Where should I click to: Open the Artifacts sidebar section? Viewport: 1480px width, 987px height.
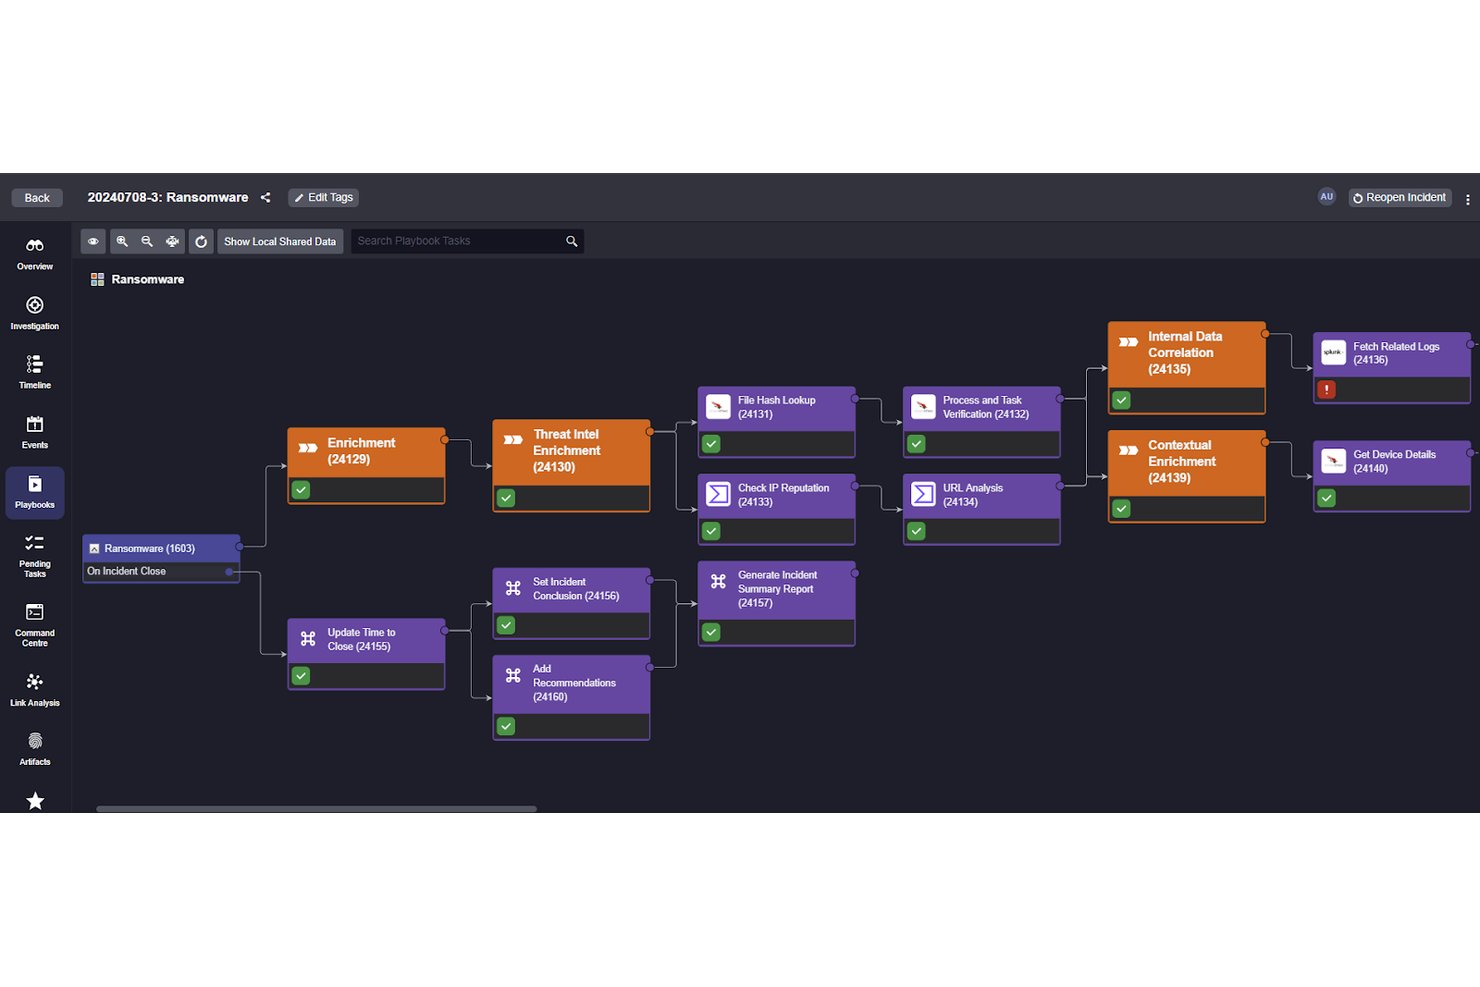pyautogui.click(x=35, y=749)
